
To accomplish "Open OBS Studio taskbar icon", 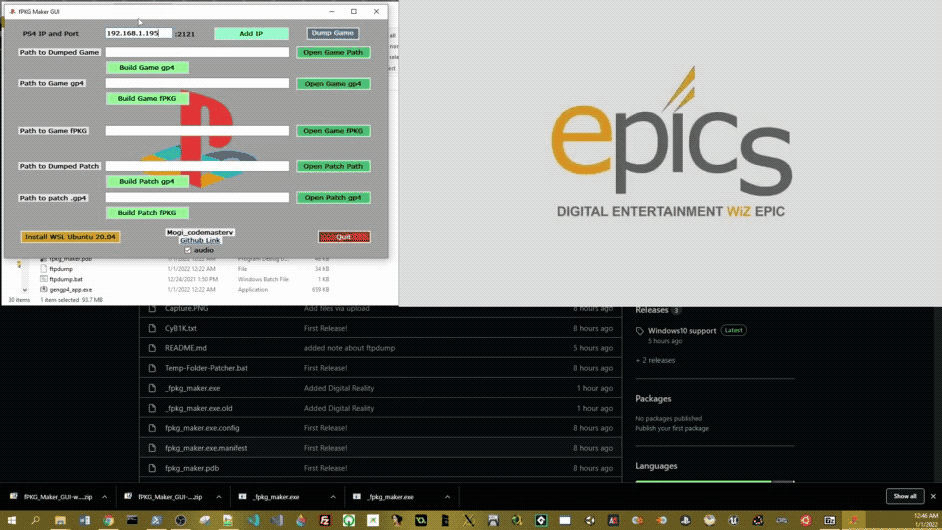I will pyautogui.click(x=180, y=520).
